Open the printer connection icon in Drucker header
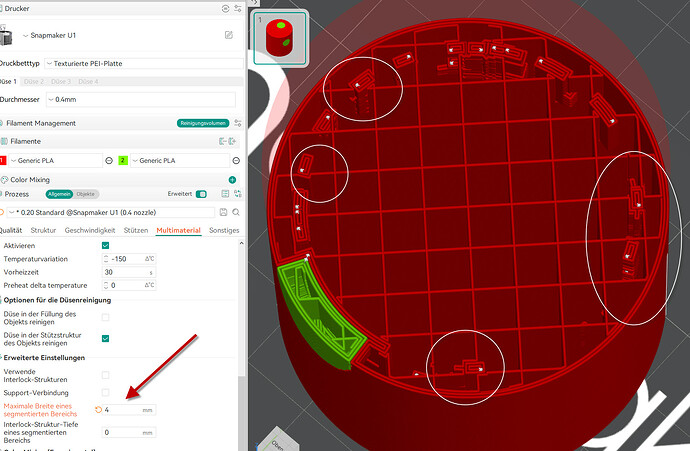Screen dimensions: 690x451 pos(225,8)
